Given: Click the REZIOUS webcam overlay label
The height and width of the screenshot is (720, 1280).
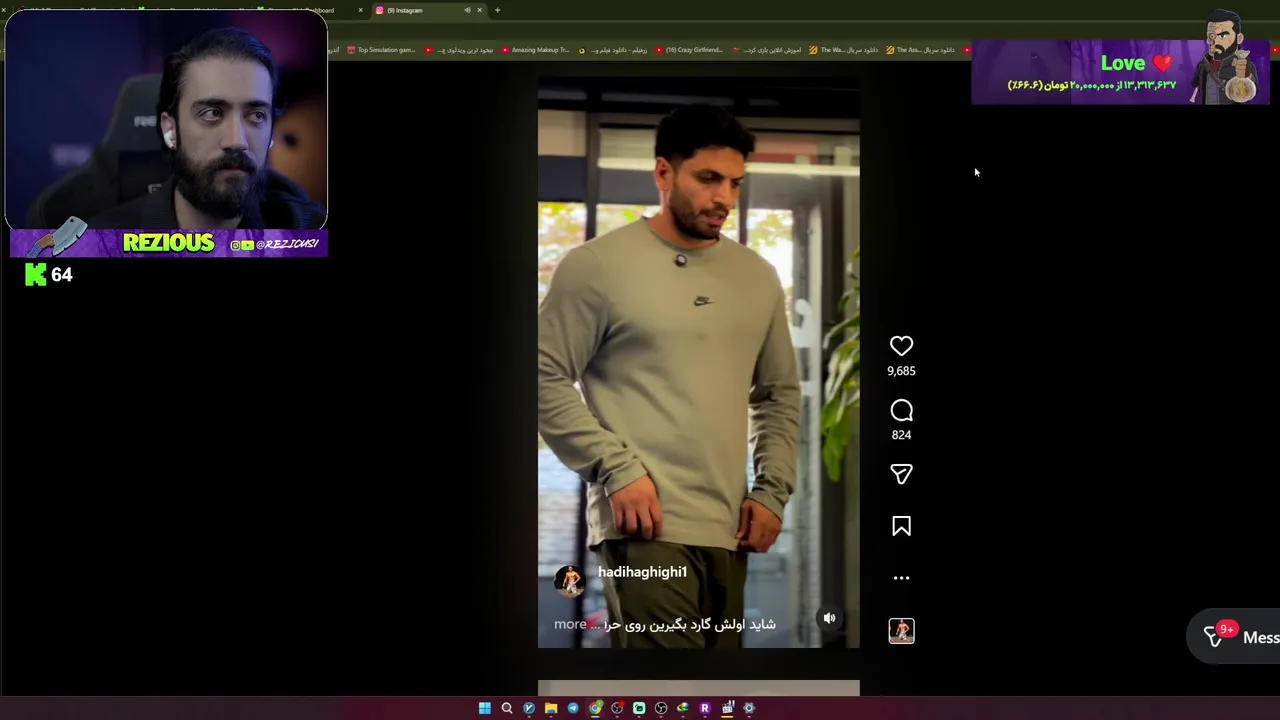Looking at the screenshot, I should coord(168,243).
